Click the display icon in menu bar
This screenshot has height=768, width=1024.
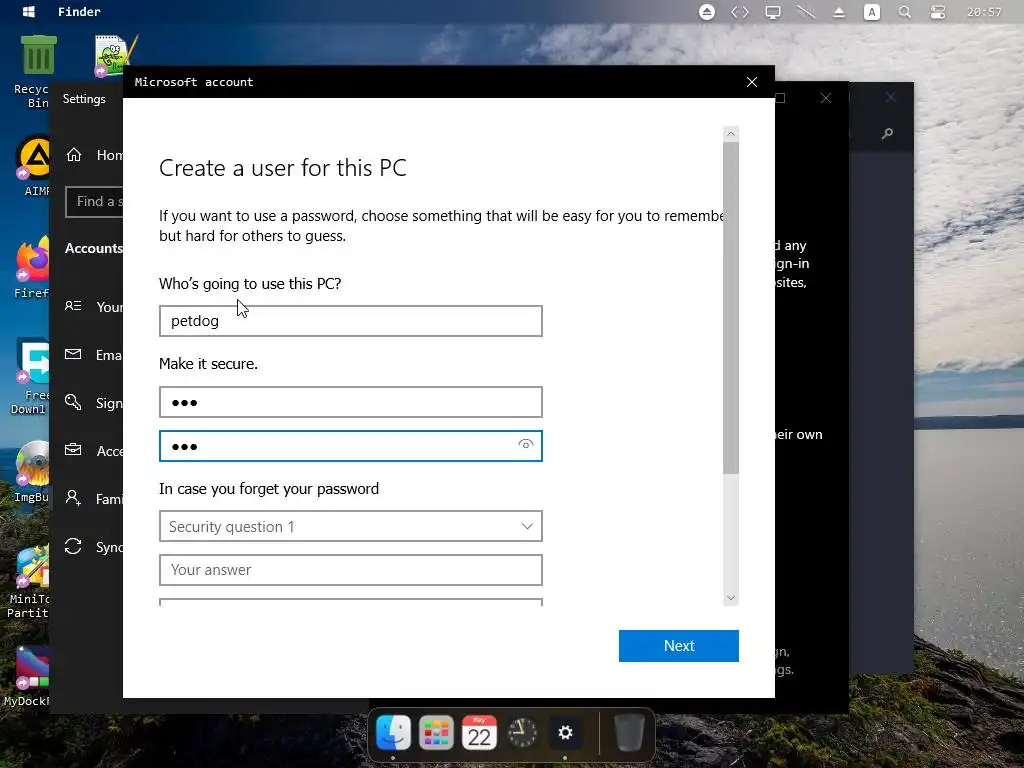773,12
